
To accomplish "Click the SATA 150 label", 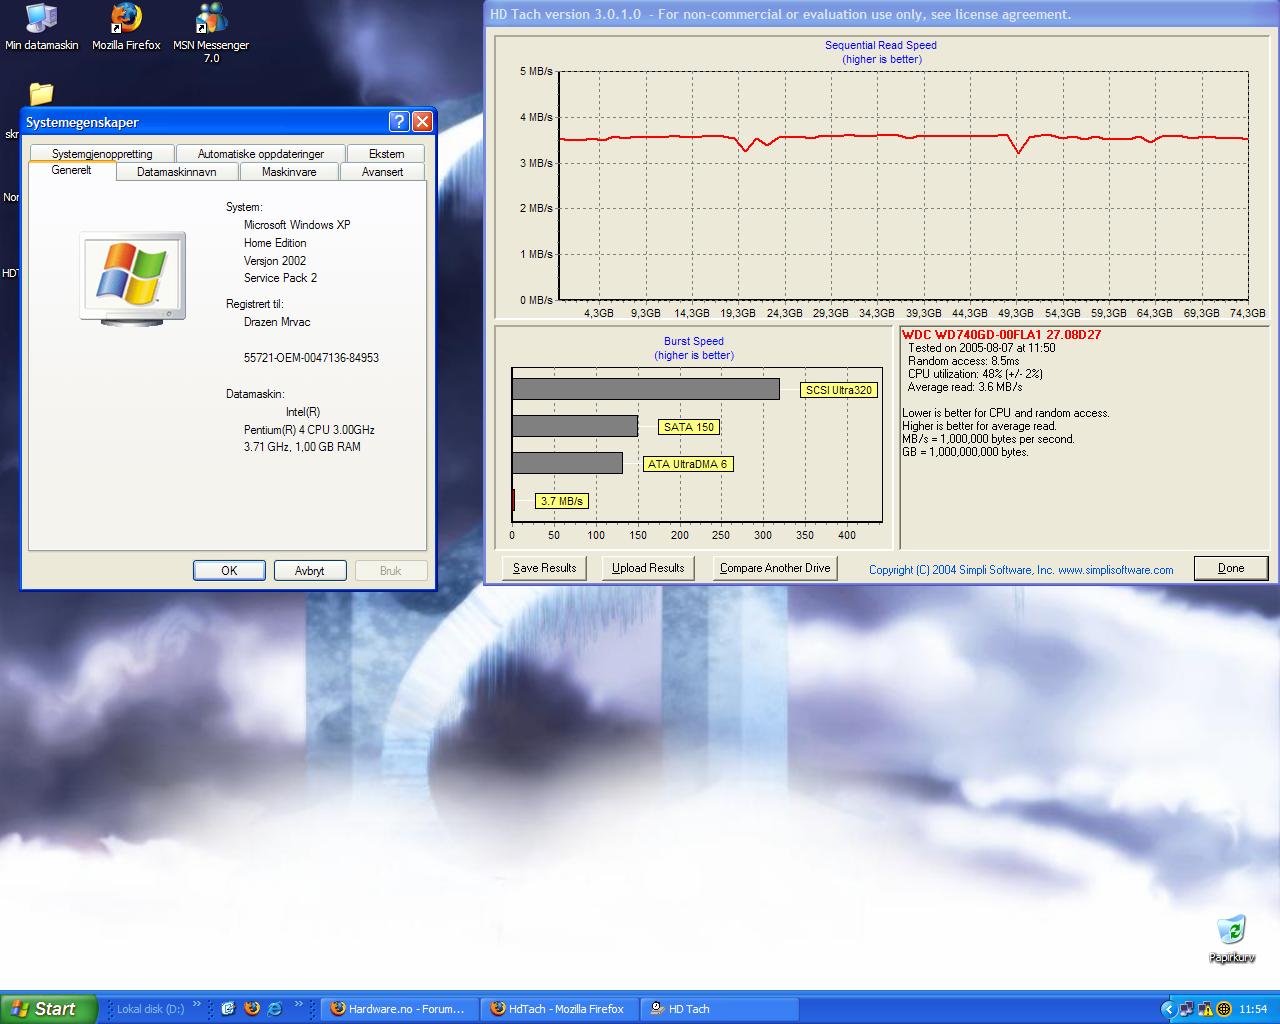I will coord(689,427).
